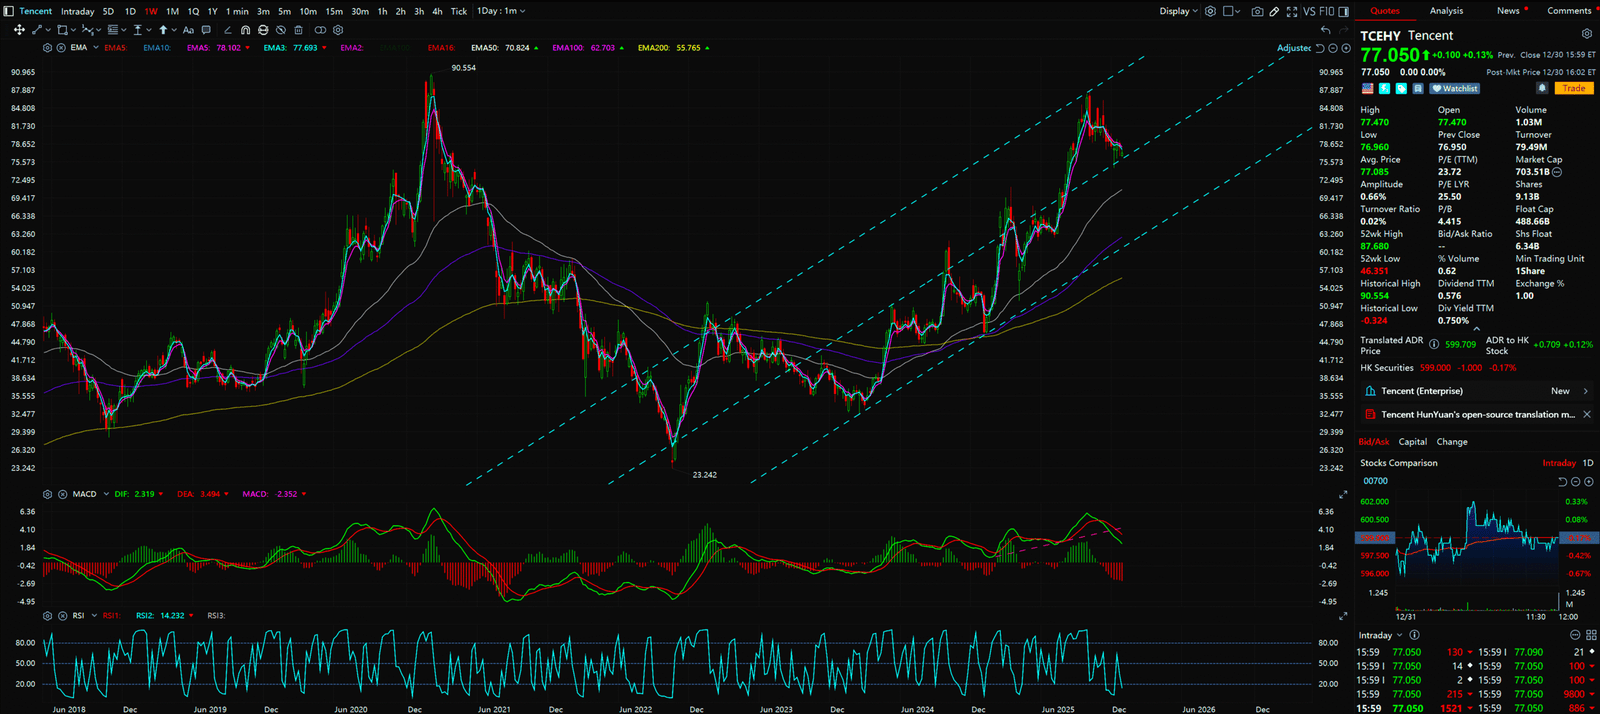Open EMA indicator settings gear
The height and width of the screenshot is (714, 1600).
[47, 48]
